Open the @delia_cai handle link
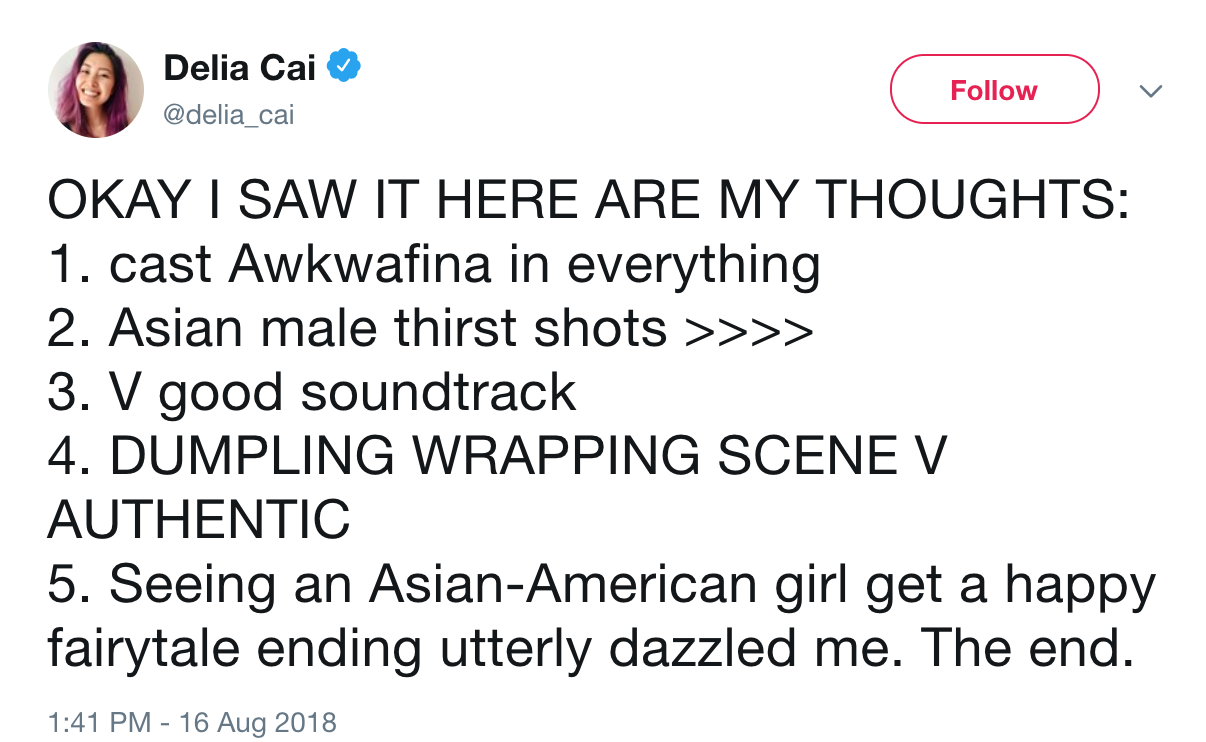Viewport: 1206px width, 742px height. [x=229, y=115]
